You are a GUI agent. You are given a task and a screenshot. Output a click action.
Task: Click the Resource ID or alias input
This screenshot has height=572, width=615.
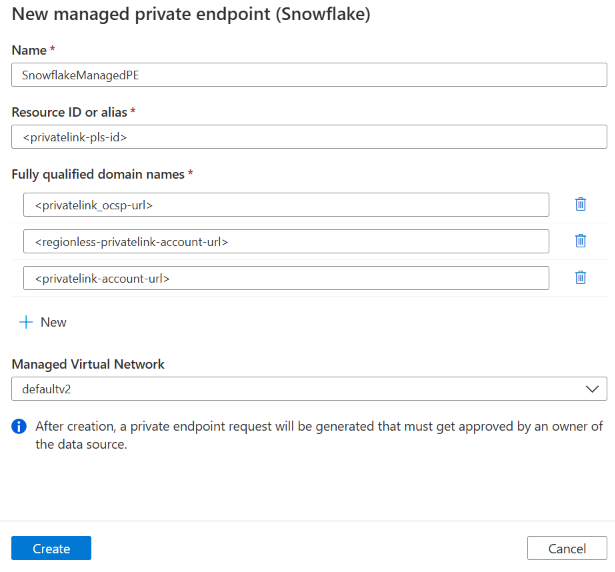(x=309, y=137)
